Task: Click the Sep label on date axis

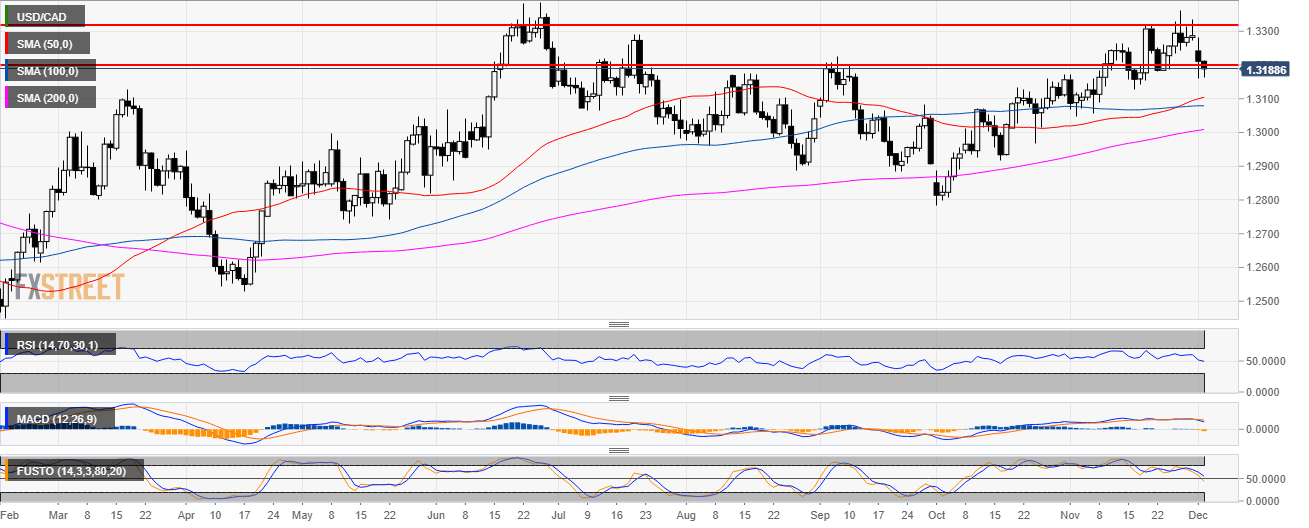Action: 820,516
